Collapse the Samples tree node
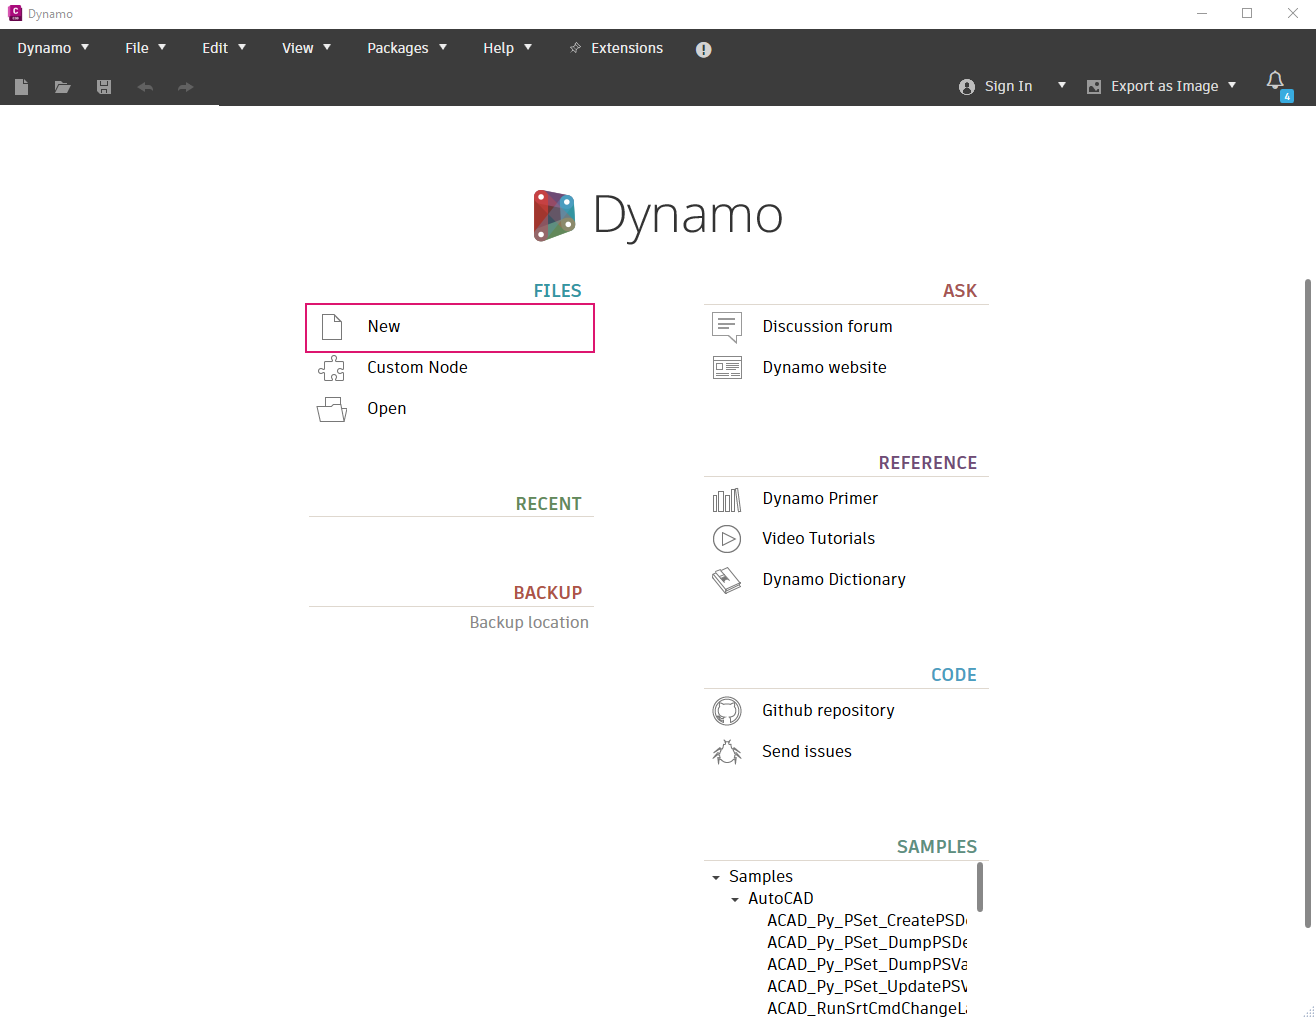1316x1018 pixels. point(716,877)
